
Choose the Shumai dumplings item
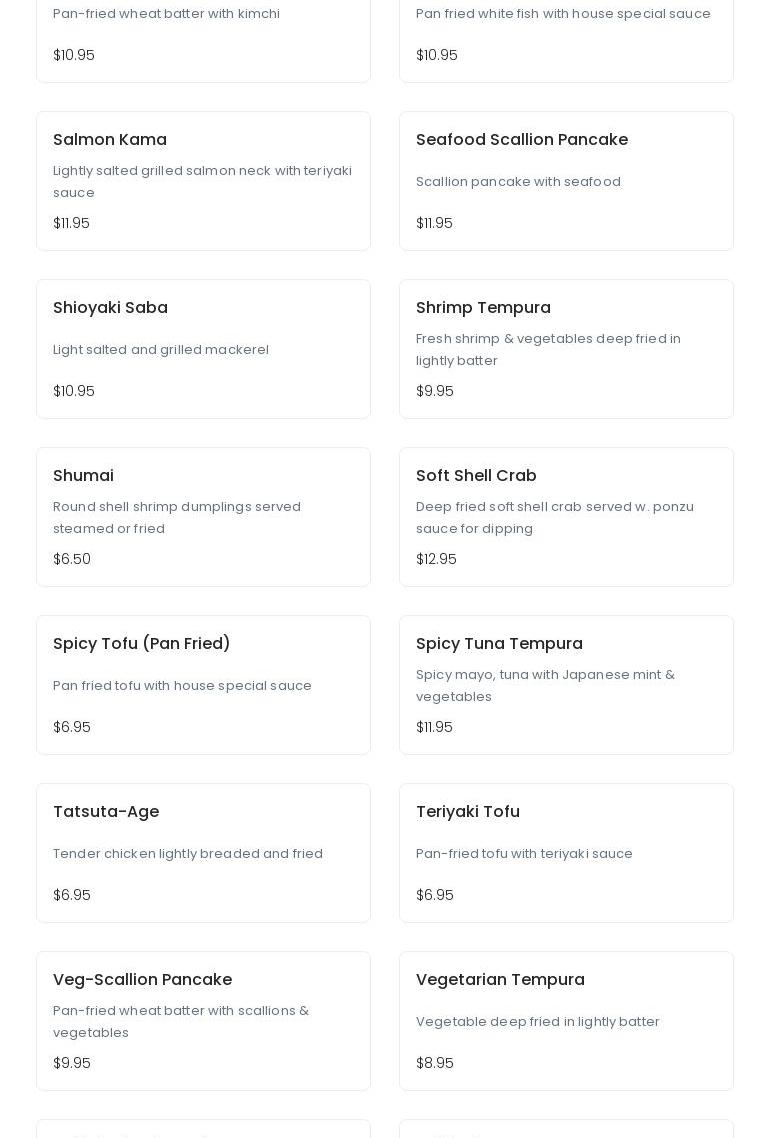click(x=203, y=516)
